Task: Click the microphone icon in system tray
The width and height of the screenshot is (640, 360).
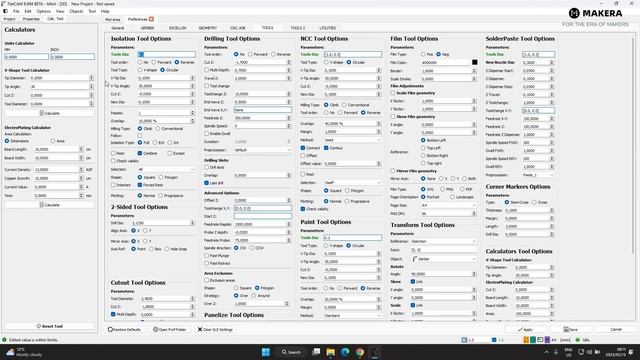Action: tap(556, 352)
